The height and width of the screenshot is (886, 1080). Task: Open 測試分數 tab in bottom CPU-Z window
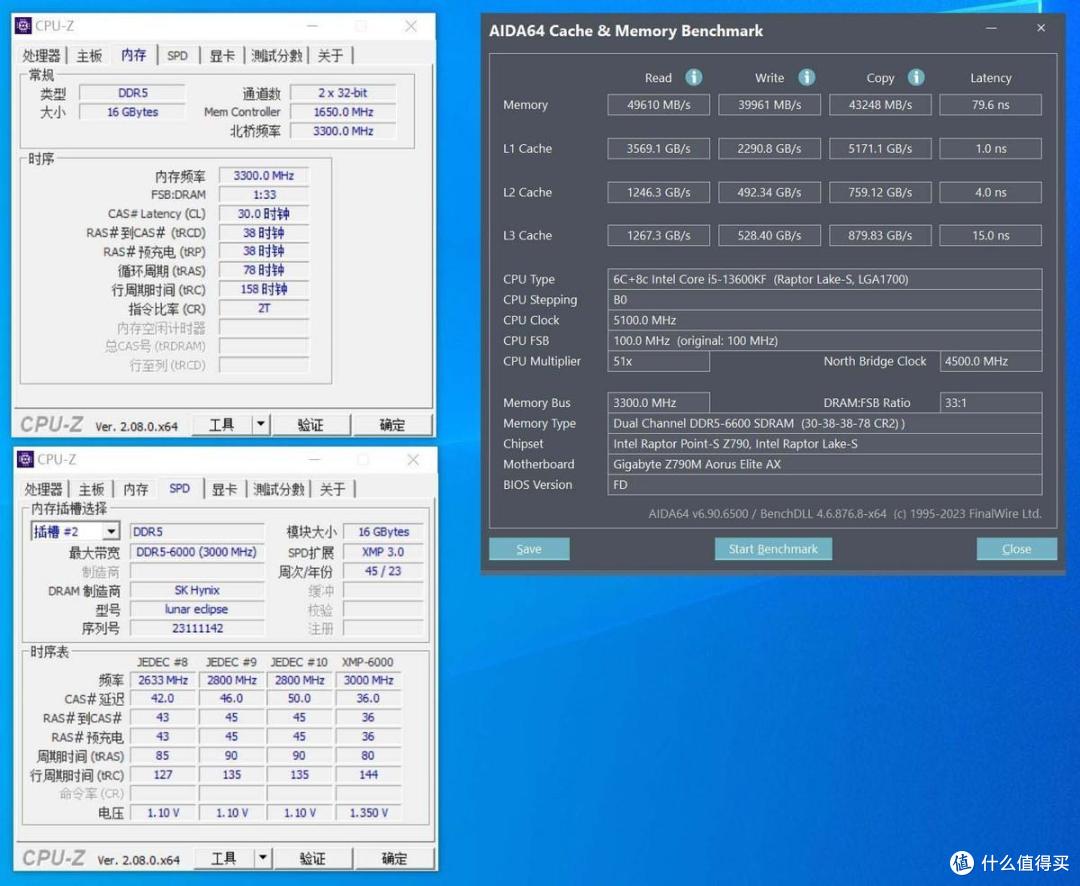pos(278,489)
